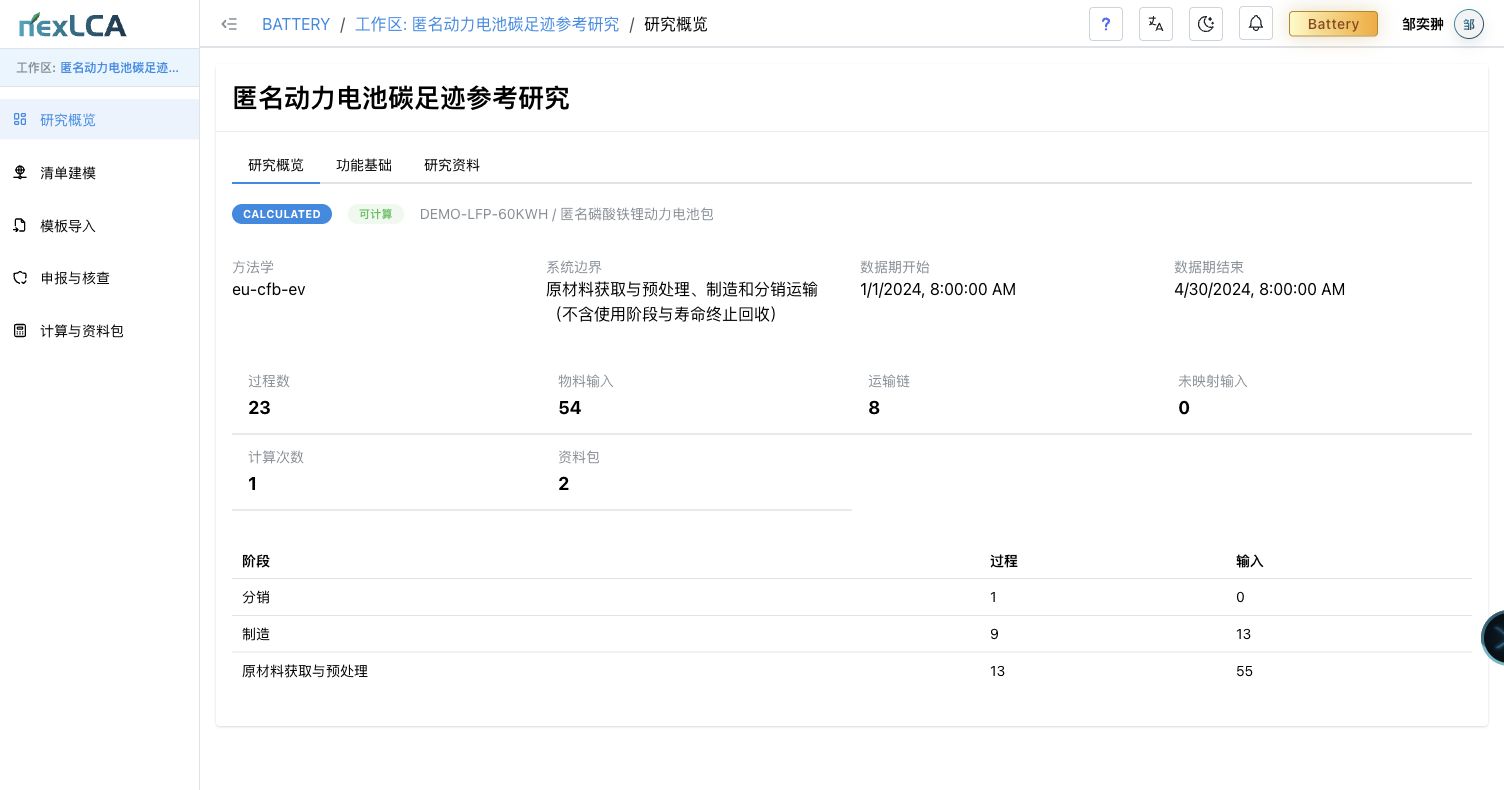Click the nexLCA logo
The width and height of the screenshot is (1504, 790).
tap(73, 24)
